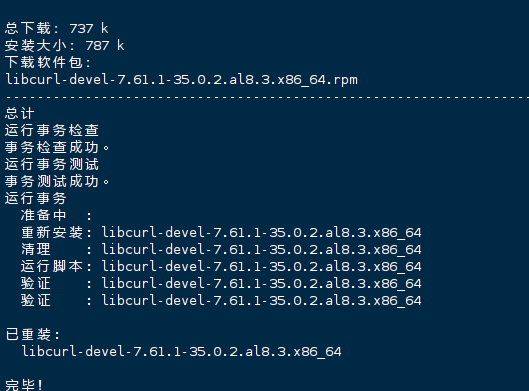
Task: Click the 已重装 heading
Action: click(33, 334)
